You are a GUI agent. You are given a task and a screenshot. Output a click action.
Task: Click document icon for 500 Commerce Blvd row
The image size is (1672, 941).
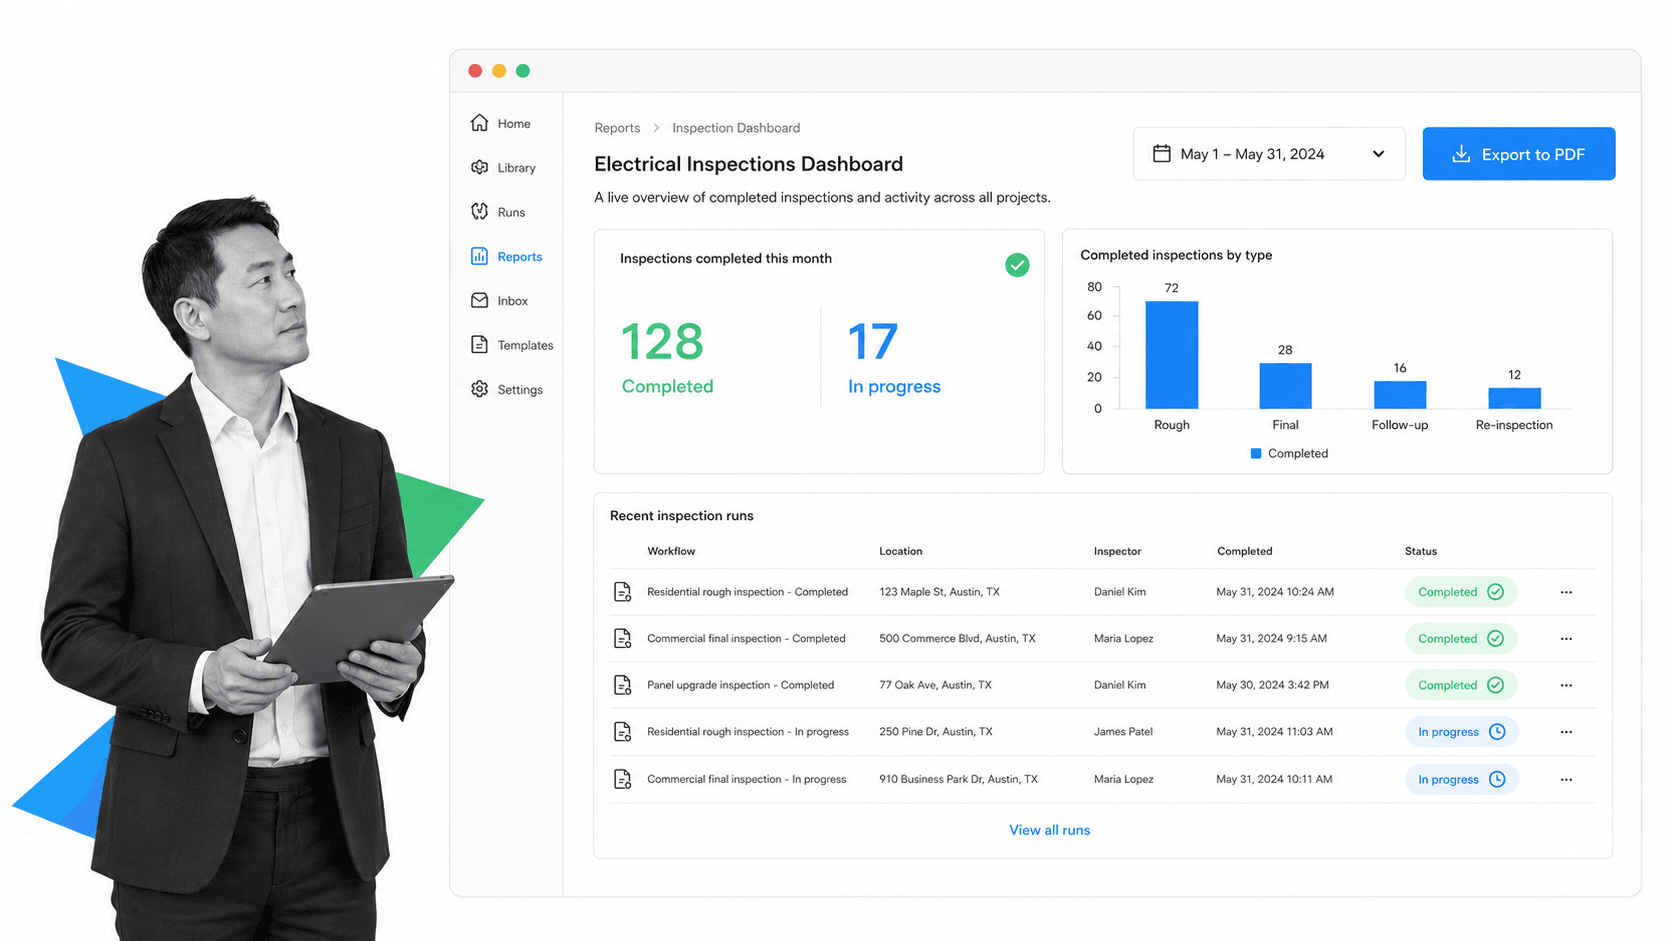pyautogui.click(x=622, y=638)
